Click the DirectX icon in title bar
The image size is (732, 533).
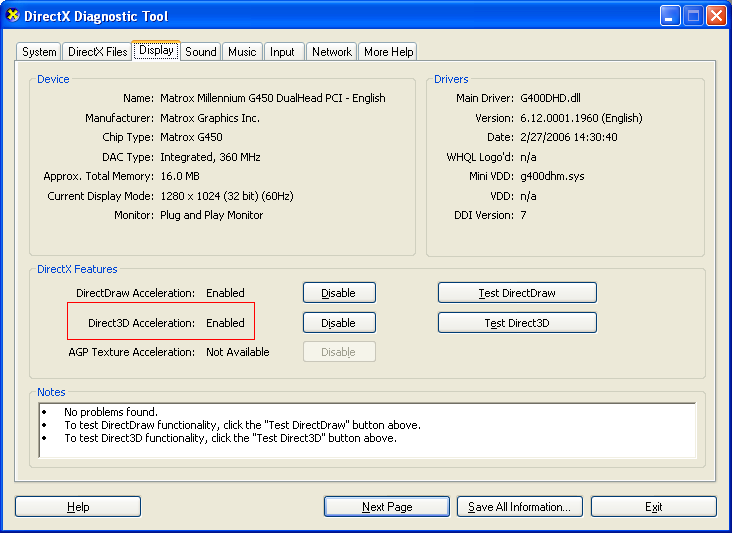13,15
